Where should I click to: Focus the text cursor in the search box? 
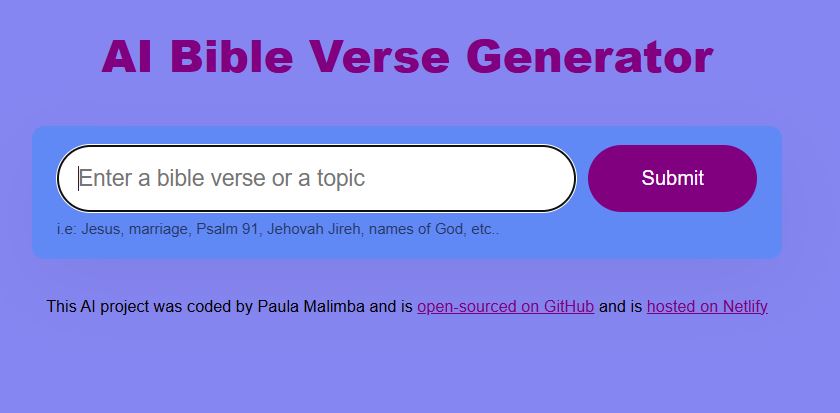pyautogui.click(x=316, y=178)
